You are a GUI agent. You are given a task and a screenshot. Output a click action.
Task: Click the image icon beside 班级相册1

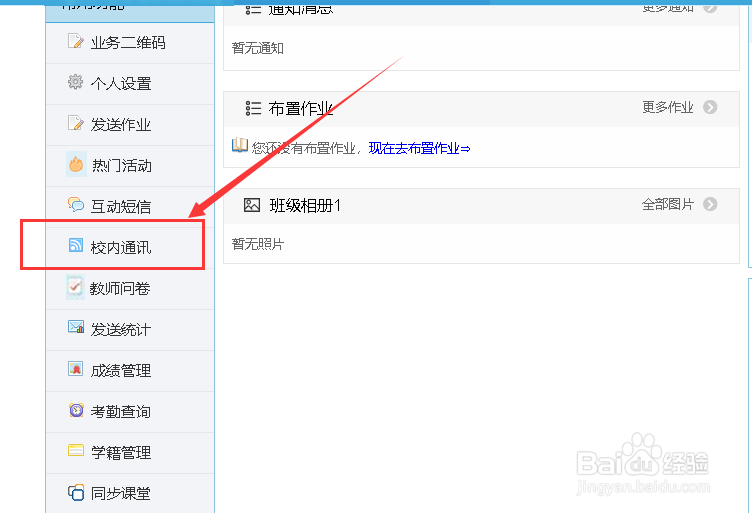coord(252,205)
